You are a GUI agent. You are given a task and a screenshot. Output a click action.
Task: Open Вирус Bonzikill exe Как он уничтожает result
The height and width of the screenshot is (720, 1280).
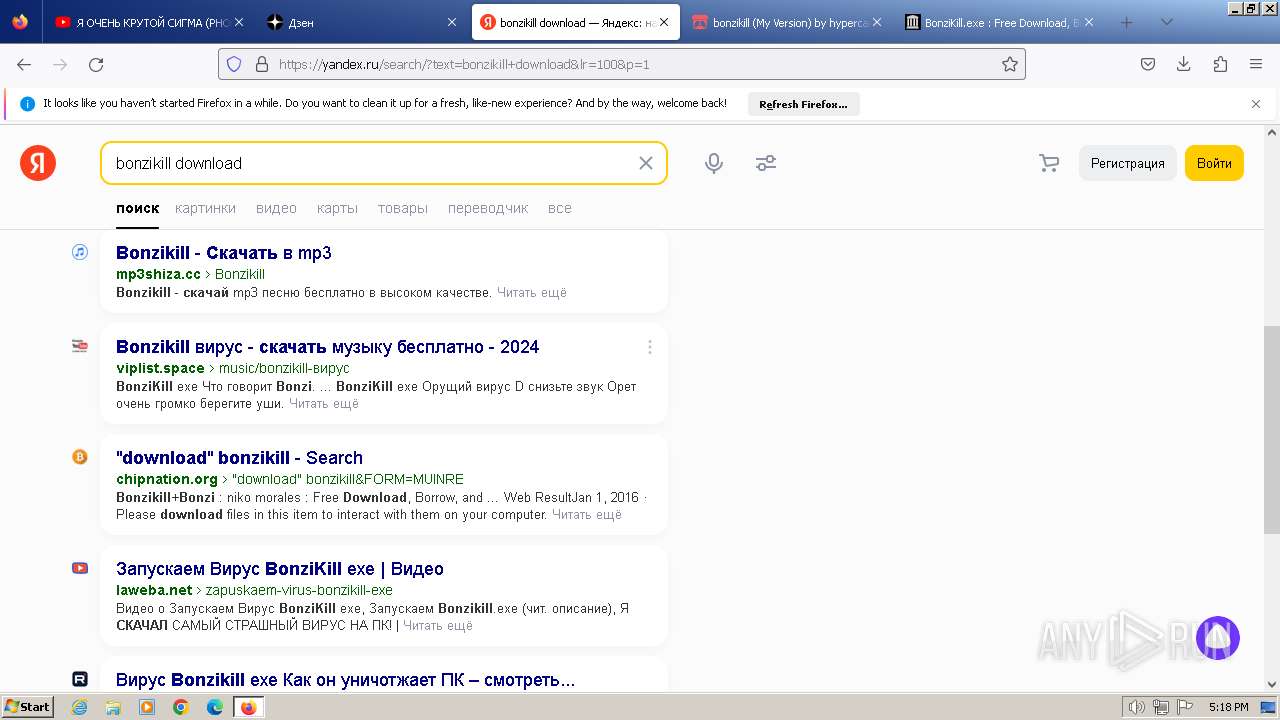346,680
